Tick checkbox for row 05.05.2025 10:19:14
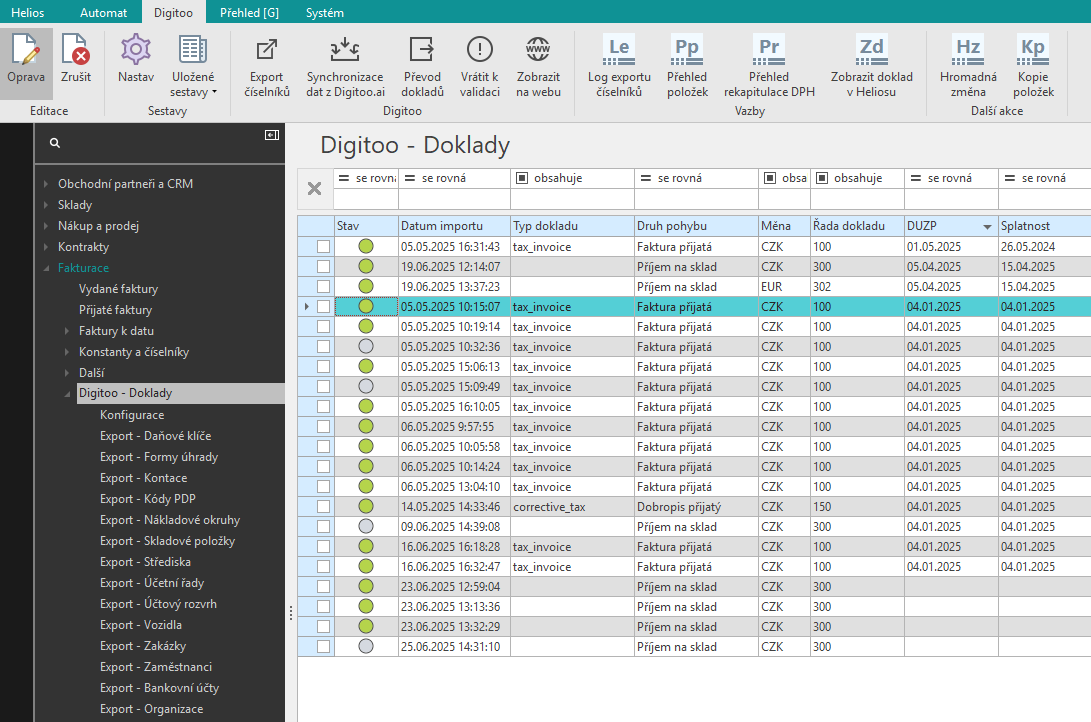1091x722 pixels. click(x=324, y=326)
